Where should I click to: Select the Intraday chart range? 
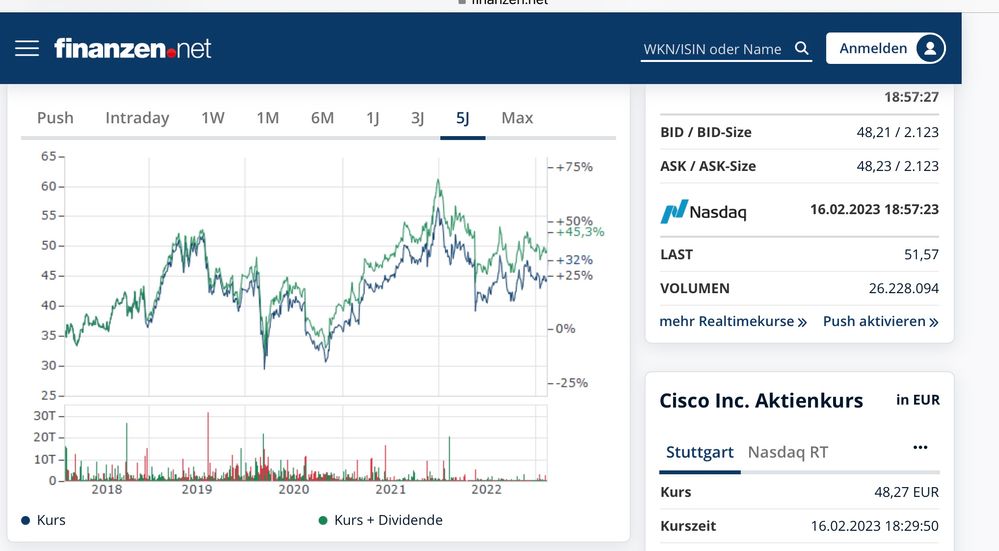click(137, 118)
